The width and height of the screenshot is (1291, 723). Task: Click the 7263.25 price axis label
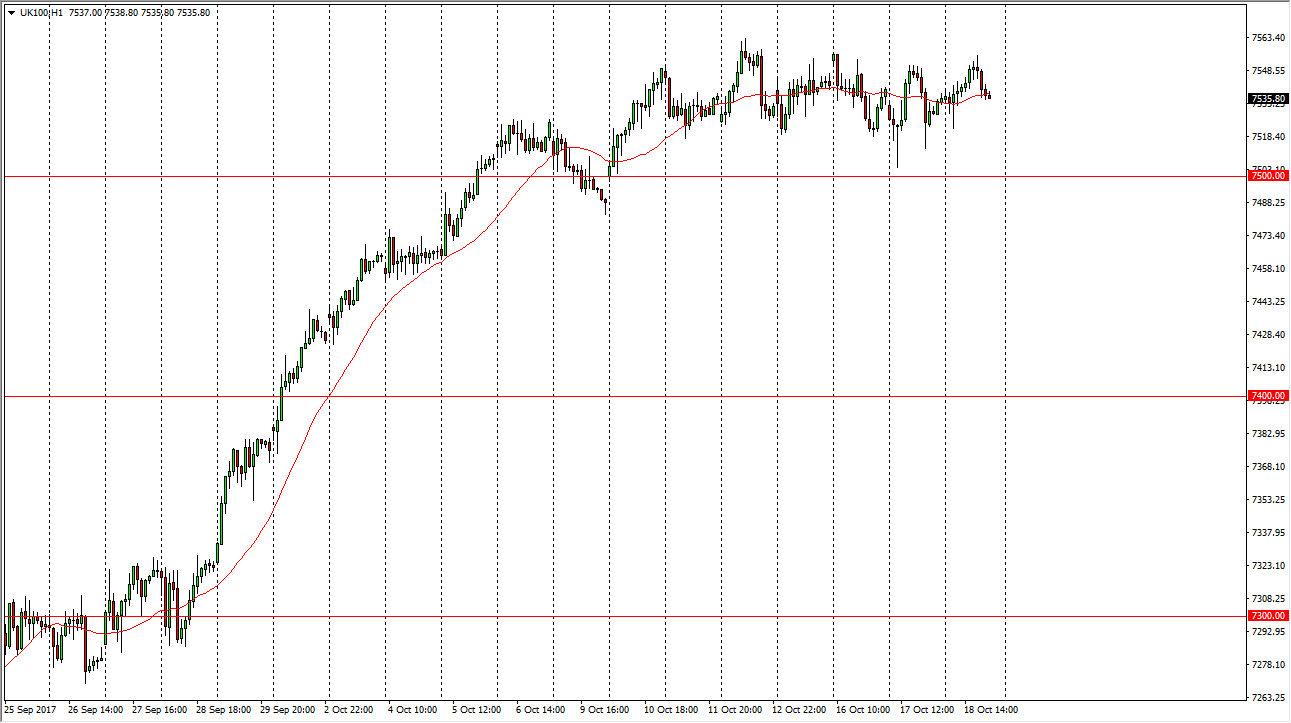coord(1267,698)
